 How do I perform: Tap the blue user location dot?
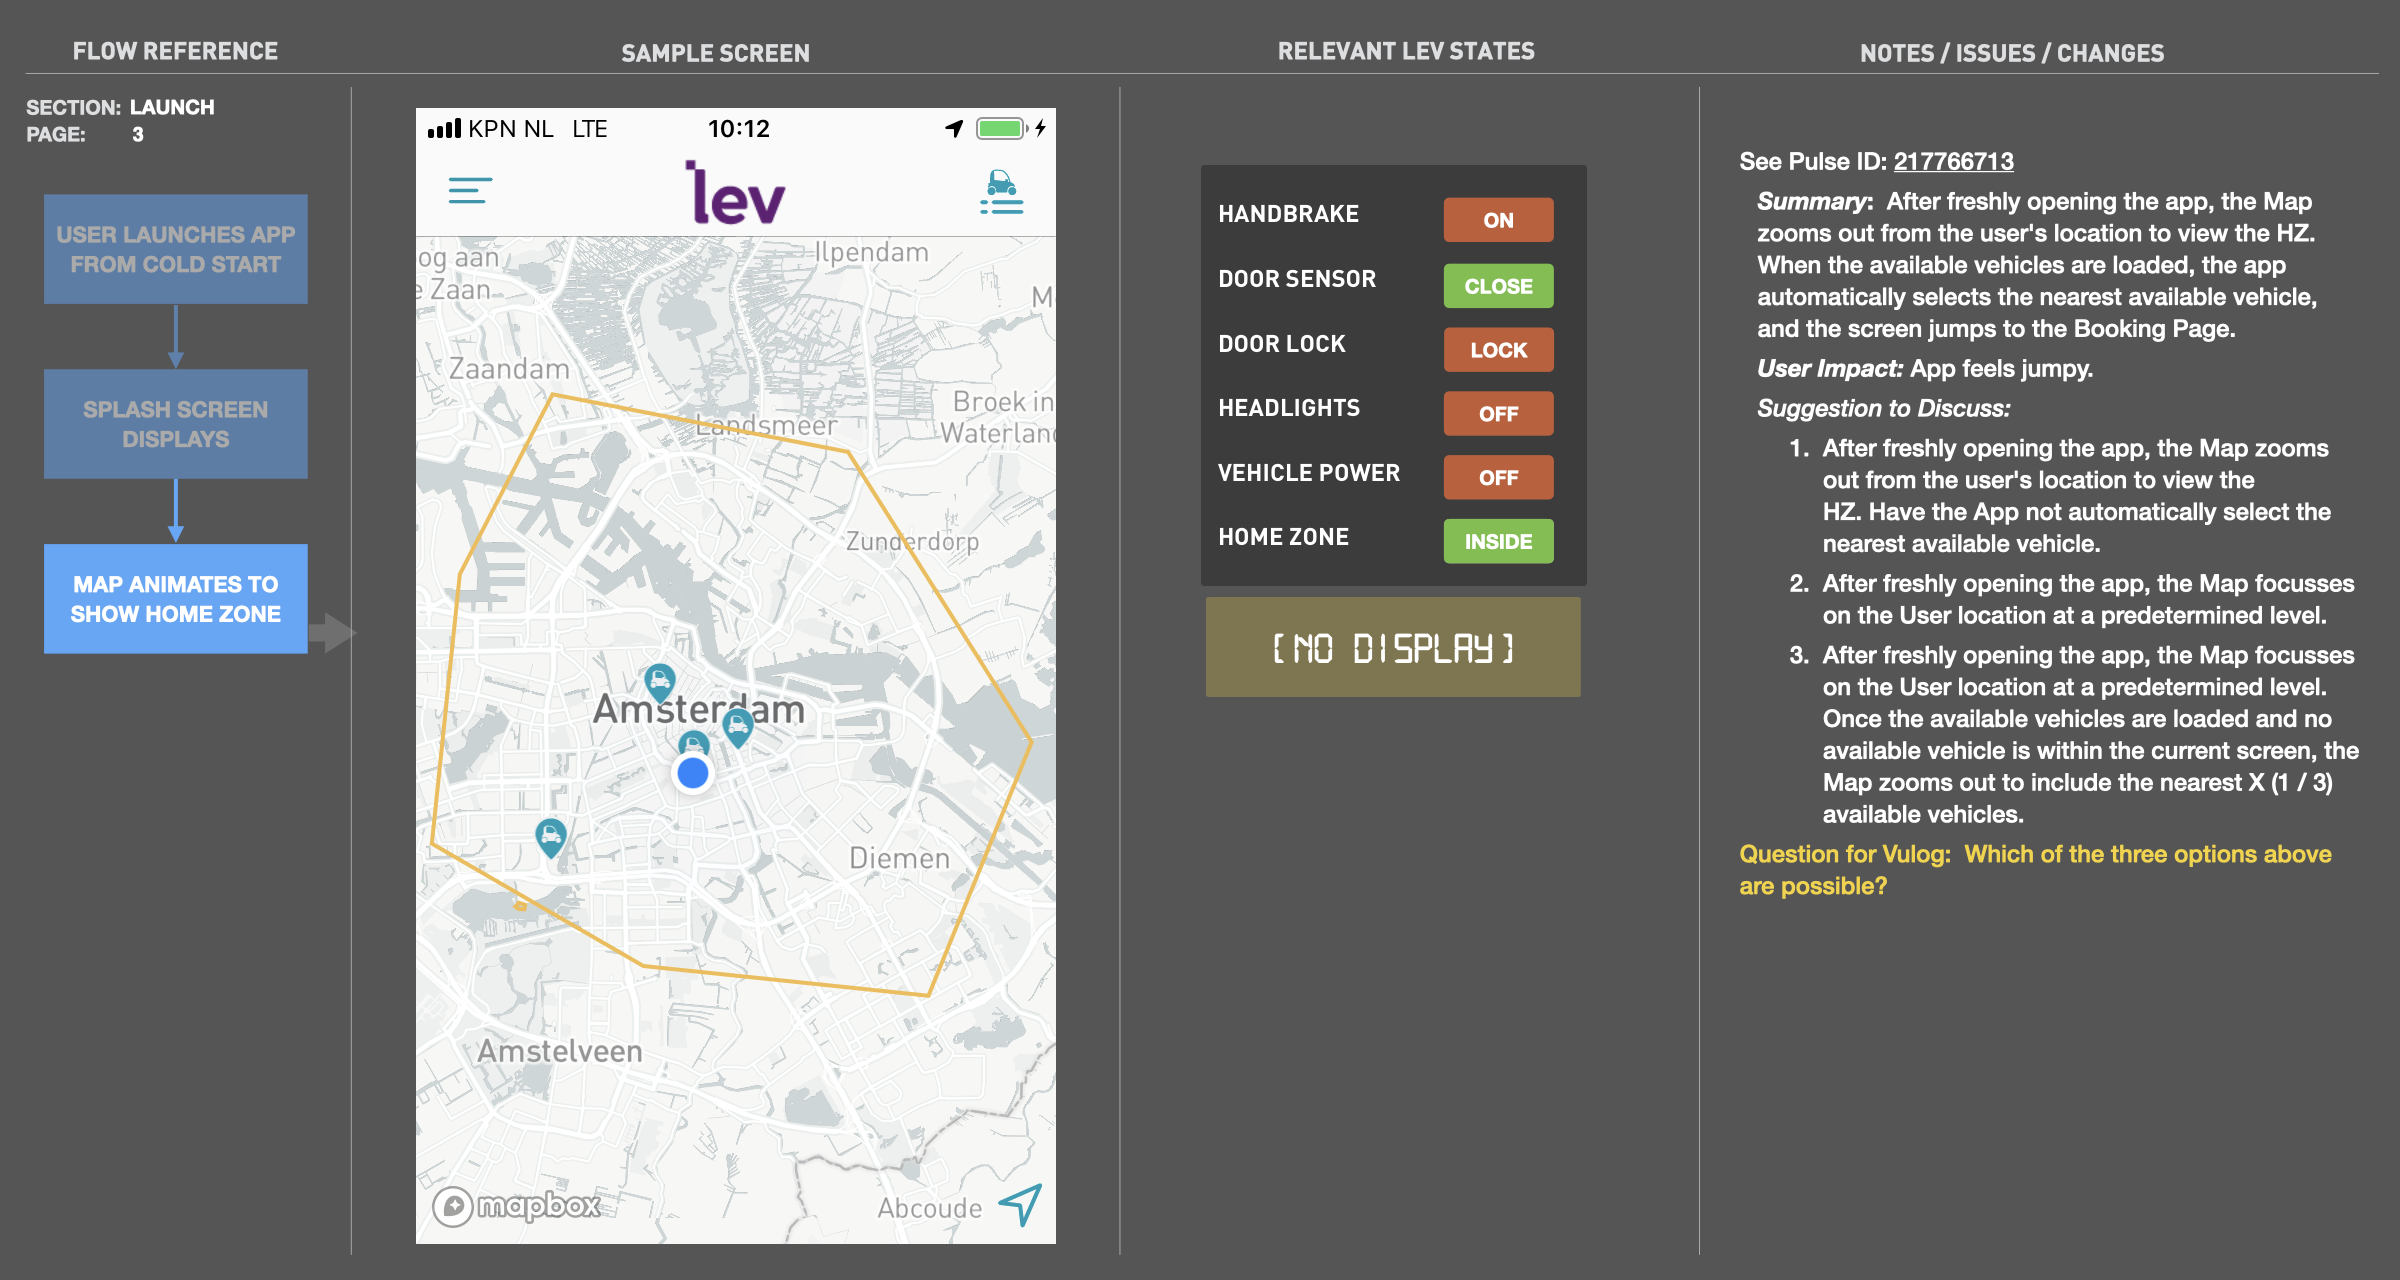pos(693,773)
